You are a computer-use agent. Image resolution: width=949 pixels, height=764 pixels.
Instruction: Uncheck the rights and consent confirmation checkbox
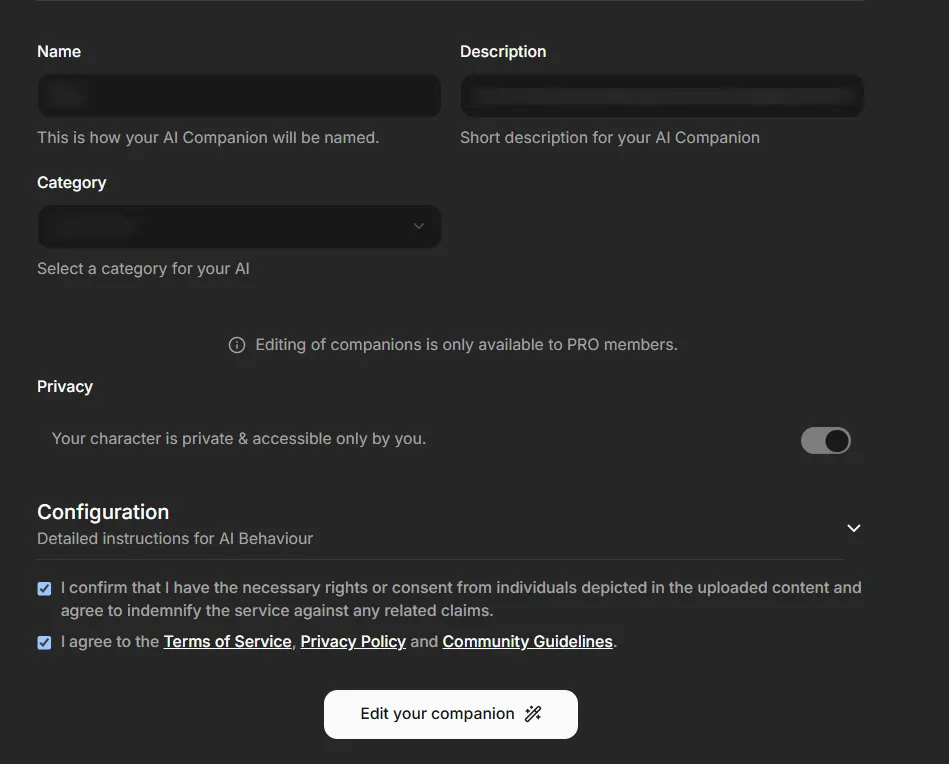(x=44, y=588)
